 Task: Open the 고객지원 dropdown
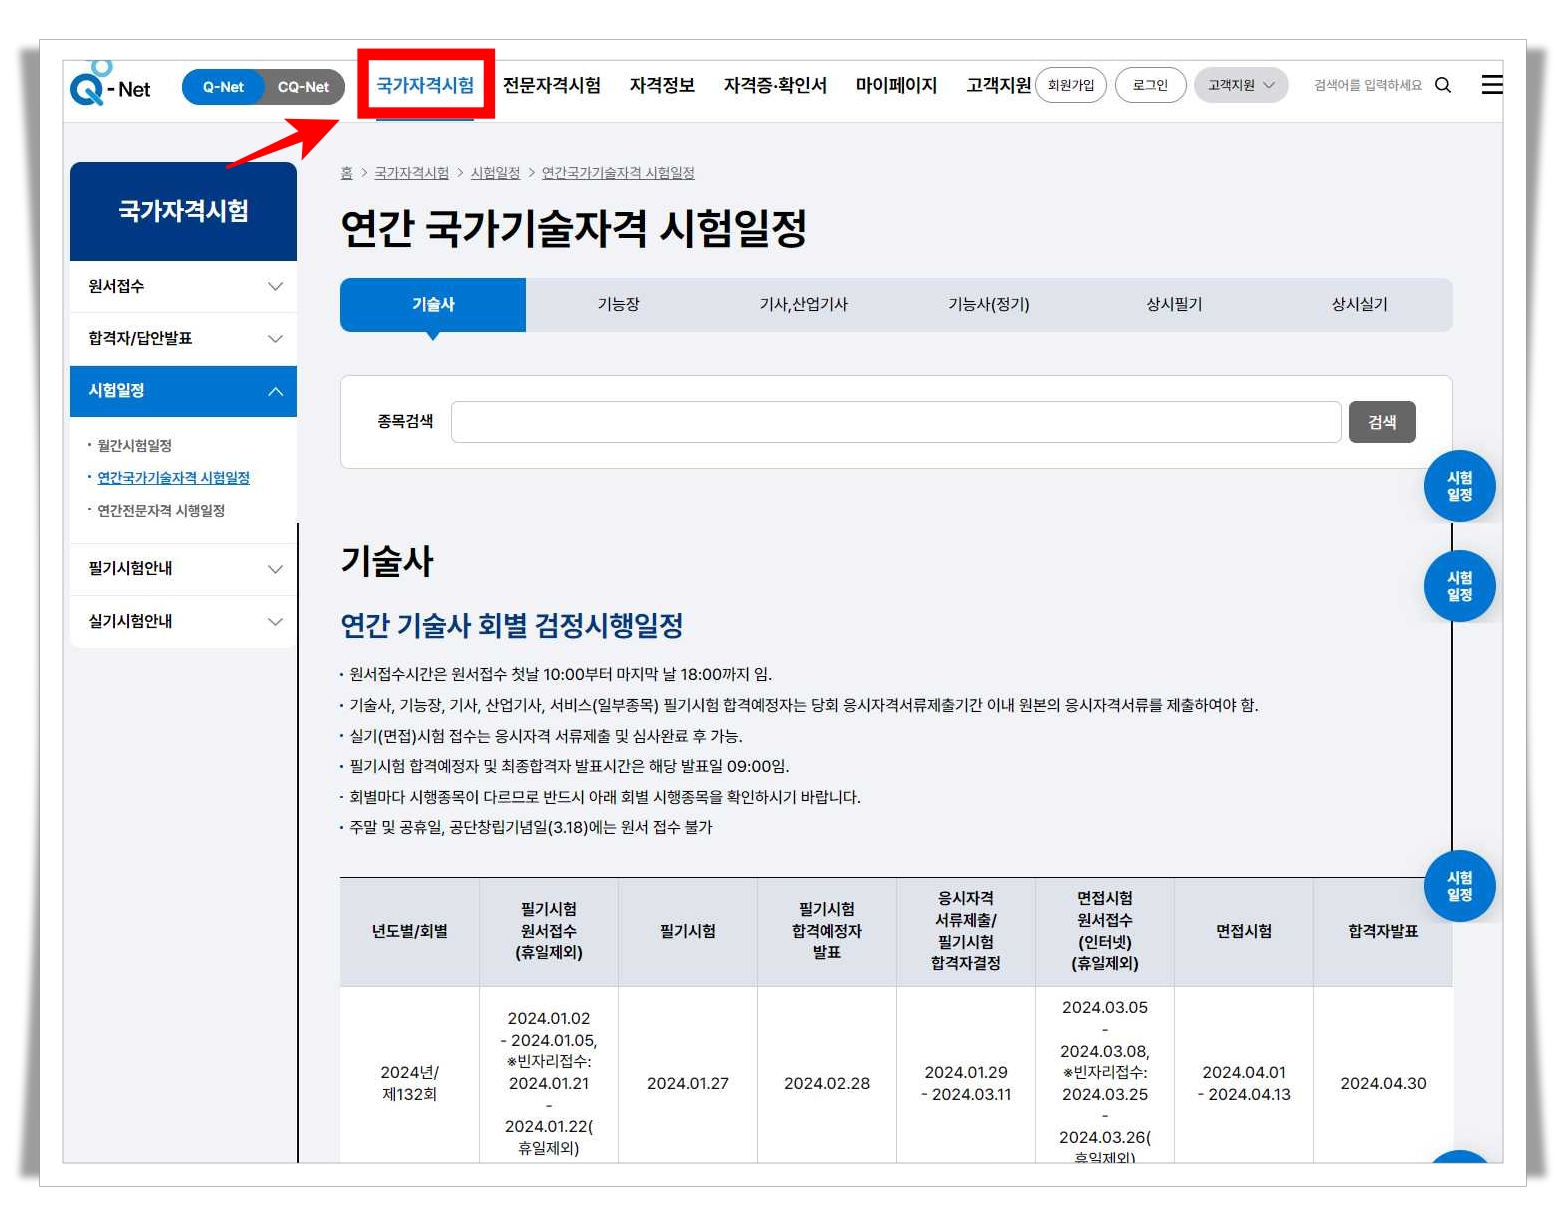pyautogui.click(x=1240, y=85)
